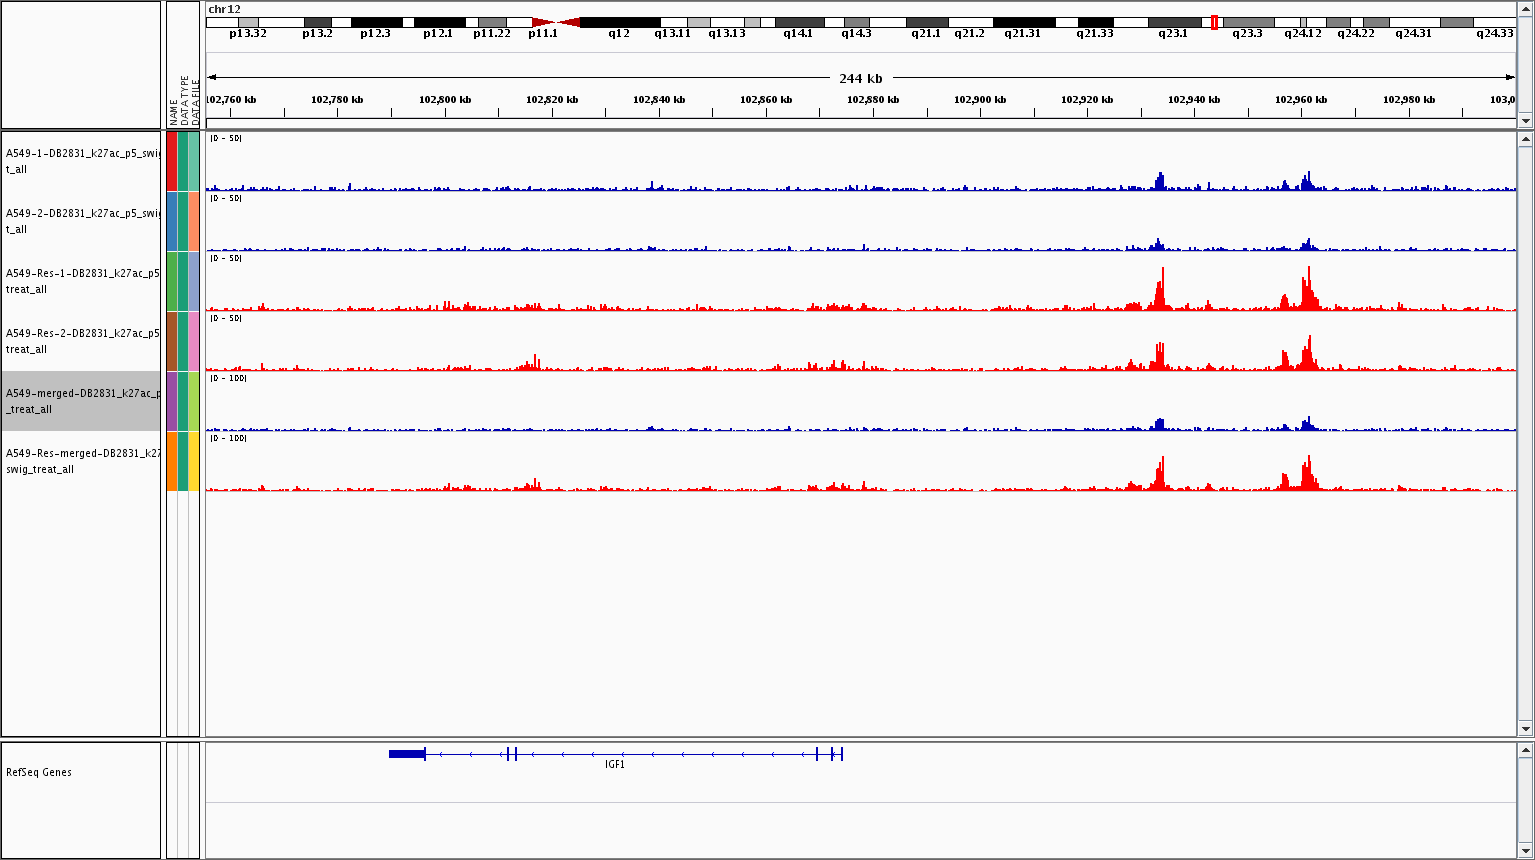
Task: Click the RefSeq Genes track name
Action: click(39, 772)
